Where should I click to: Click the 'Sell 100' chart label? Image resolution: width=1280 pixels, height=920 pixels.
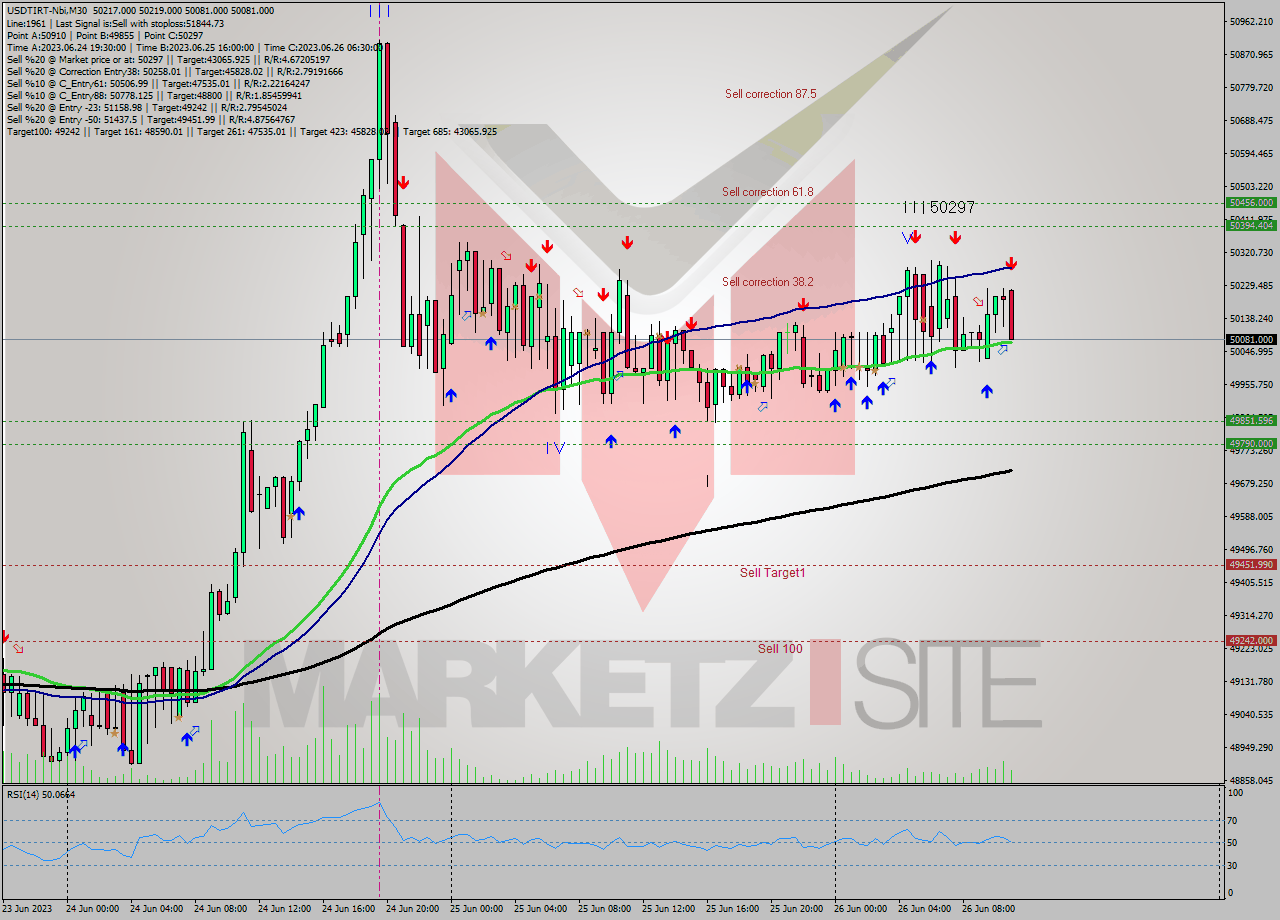pos(780,649)
